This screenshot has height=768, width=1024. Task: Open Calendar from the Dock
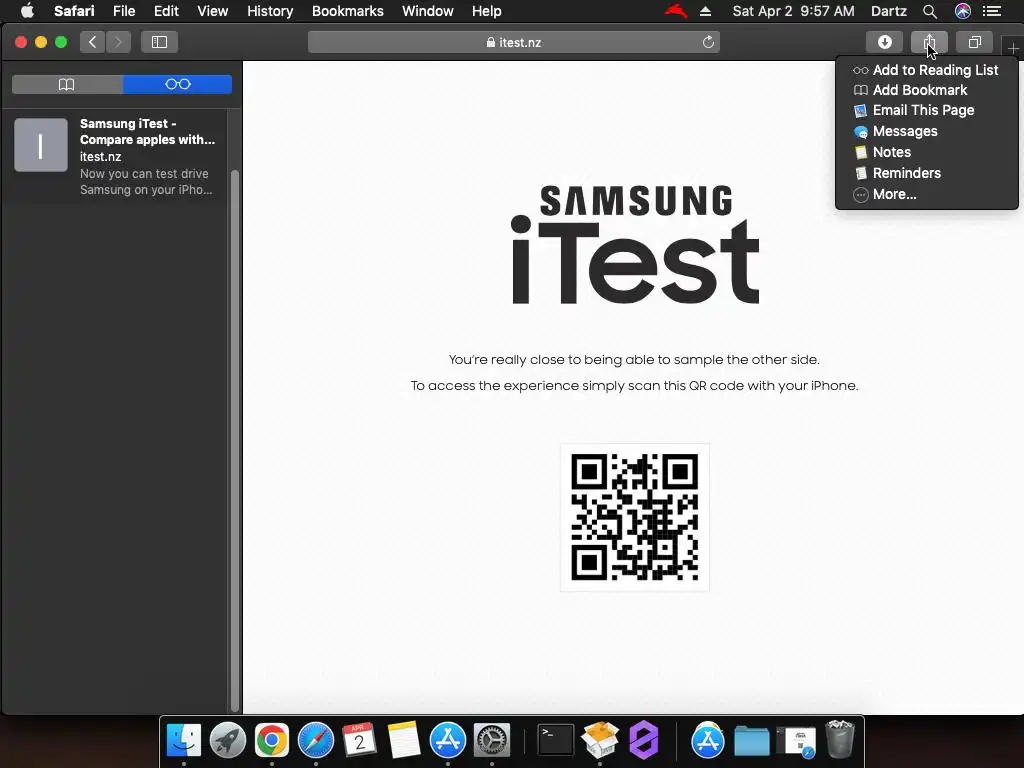point(359,740)
